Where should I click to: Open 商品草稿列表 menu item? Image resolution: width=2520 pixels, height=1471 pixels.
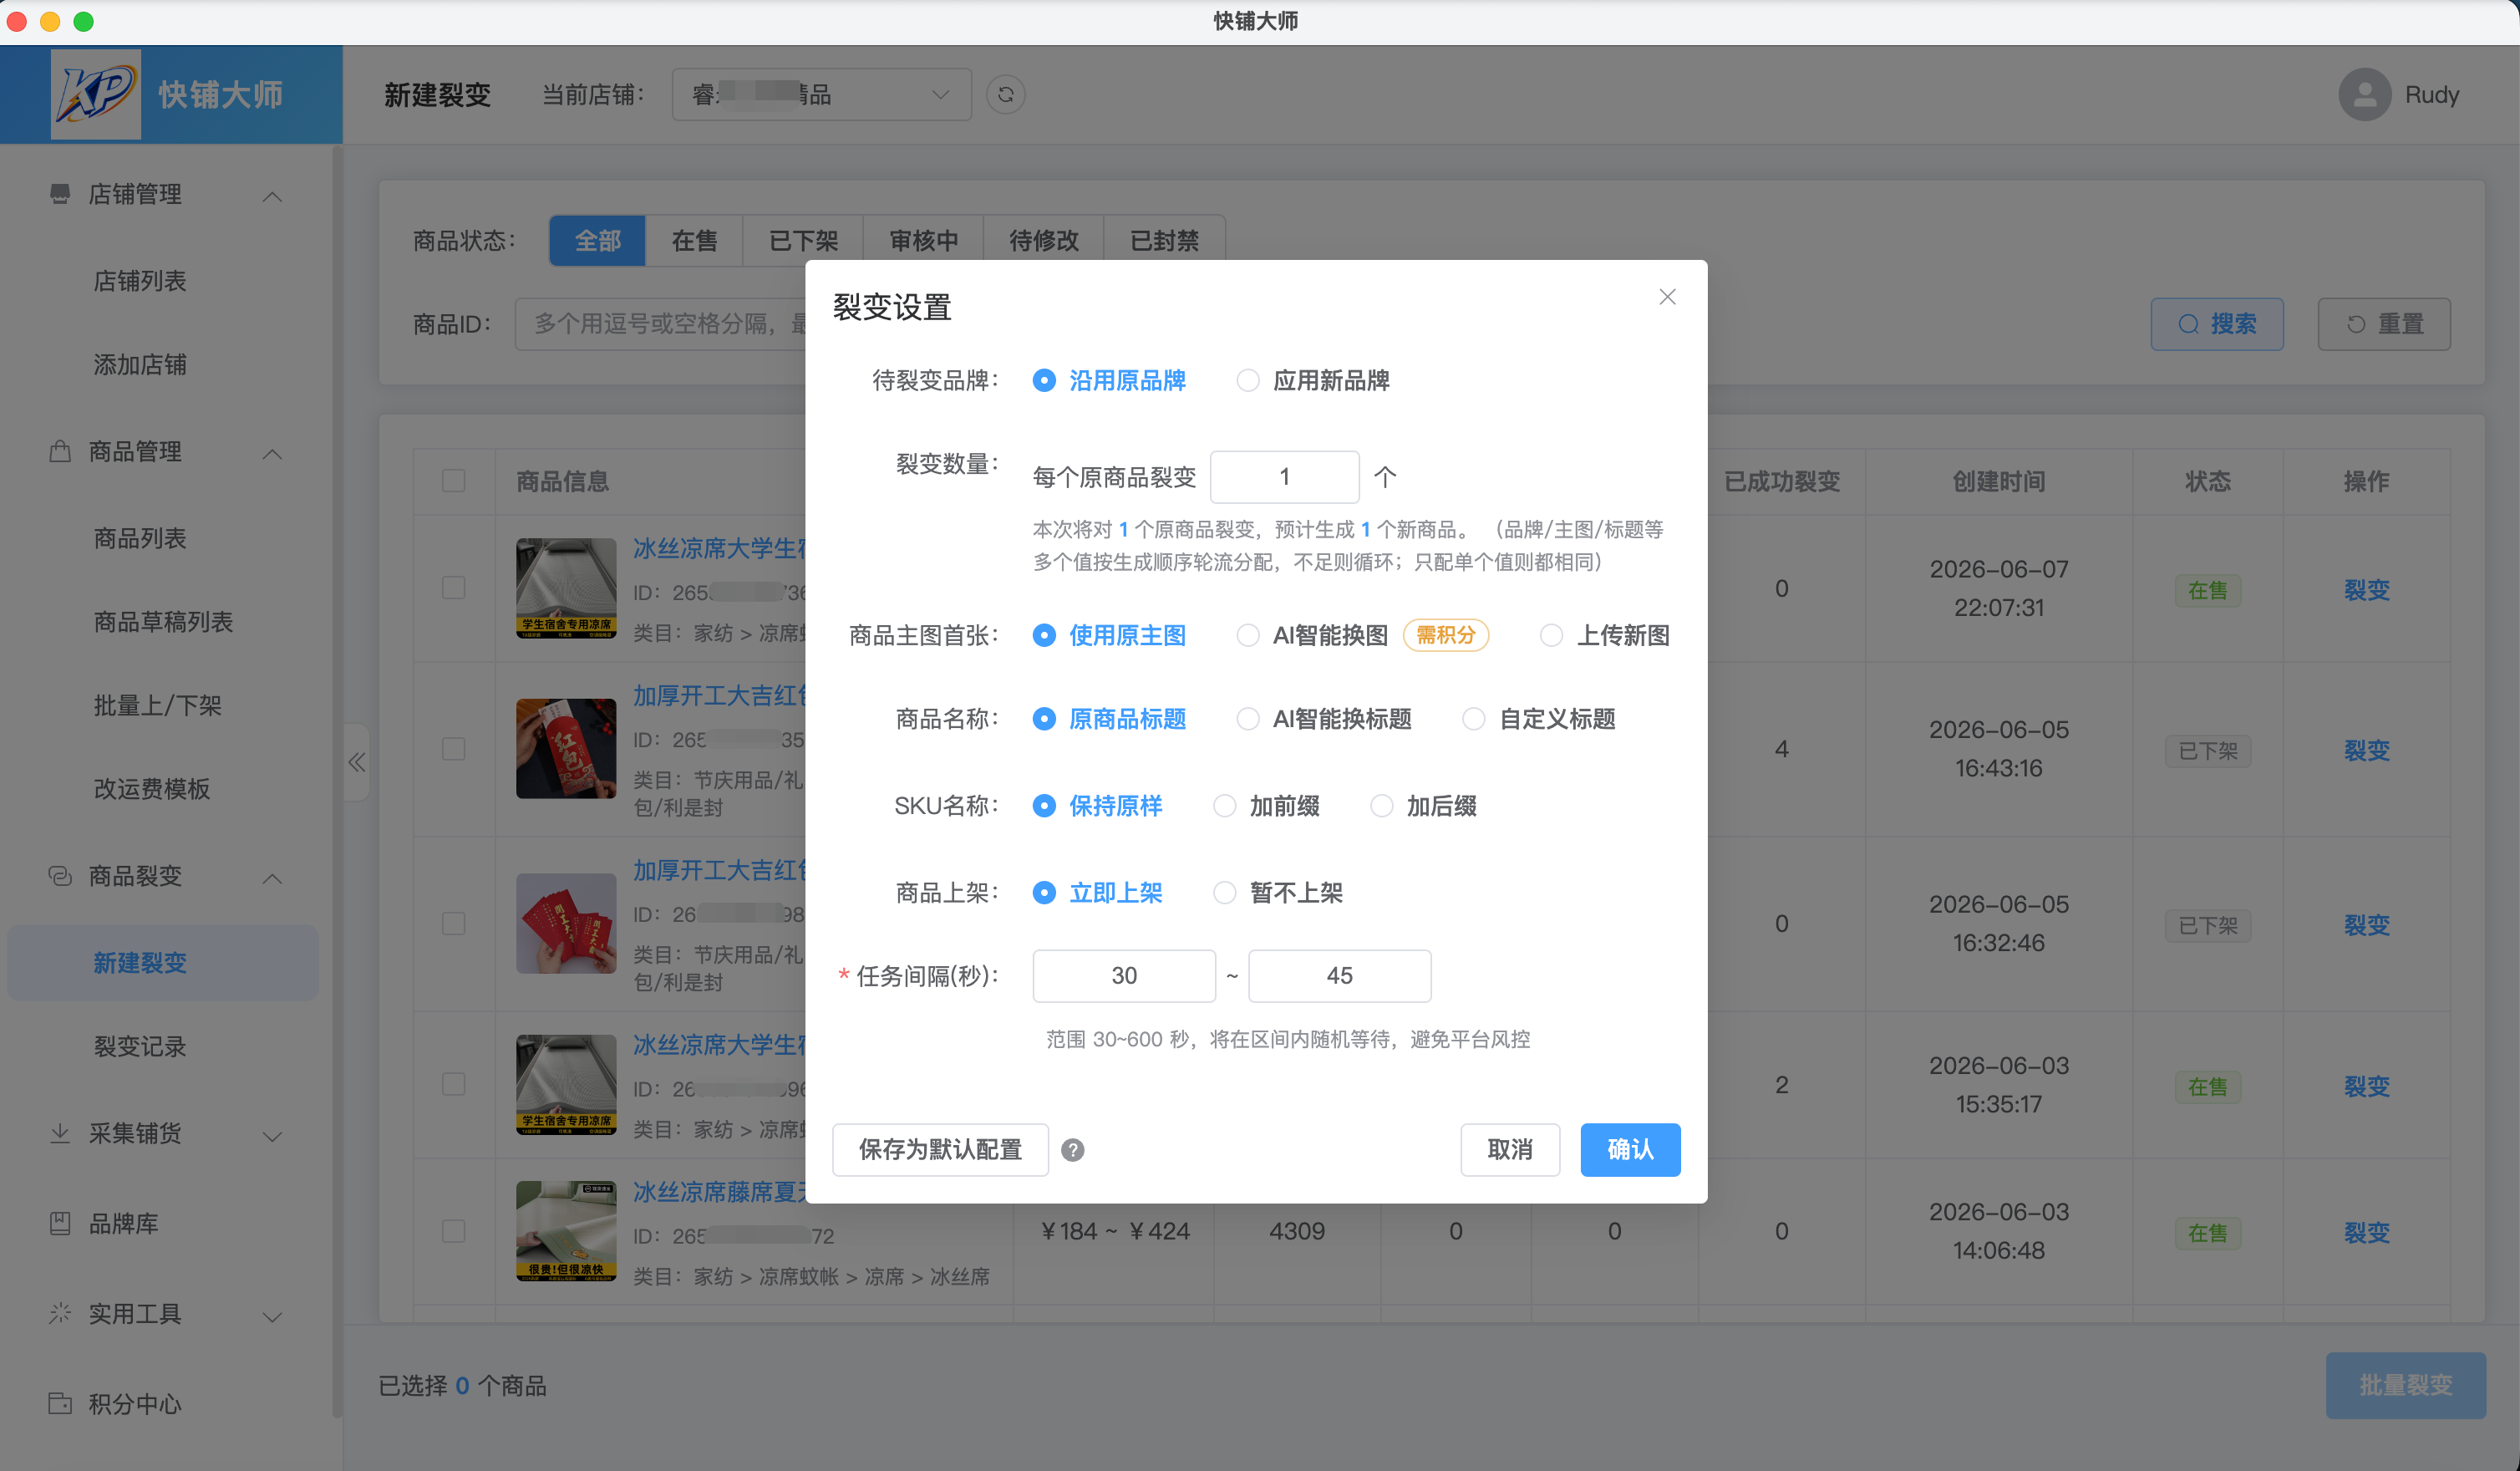(163, 622)
